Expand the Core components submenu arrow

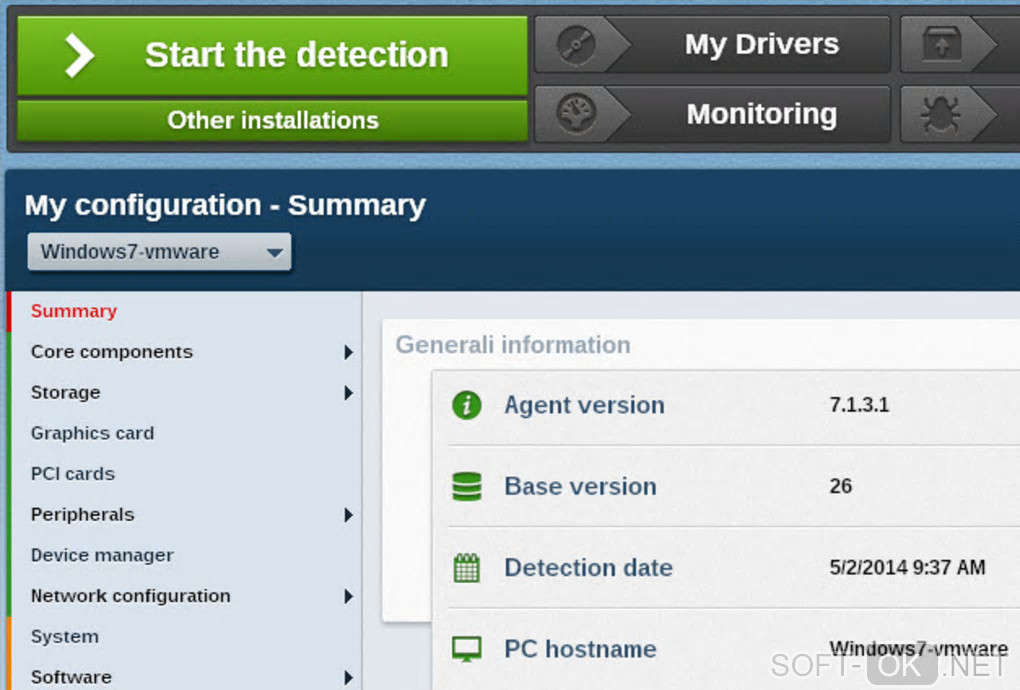click(x=348, y=352)
